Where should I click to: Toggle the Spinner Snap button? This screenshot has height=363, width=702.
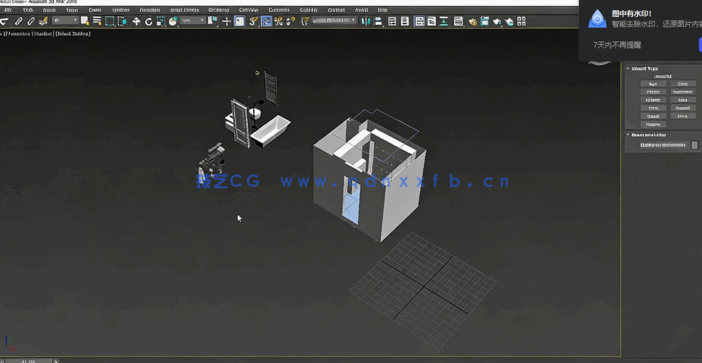[291, 21]
